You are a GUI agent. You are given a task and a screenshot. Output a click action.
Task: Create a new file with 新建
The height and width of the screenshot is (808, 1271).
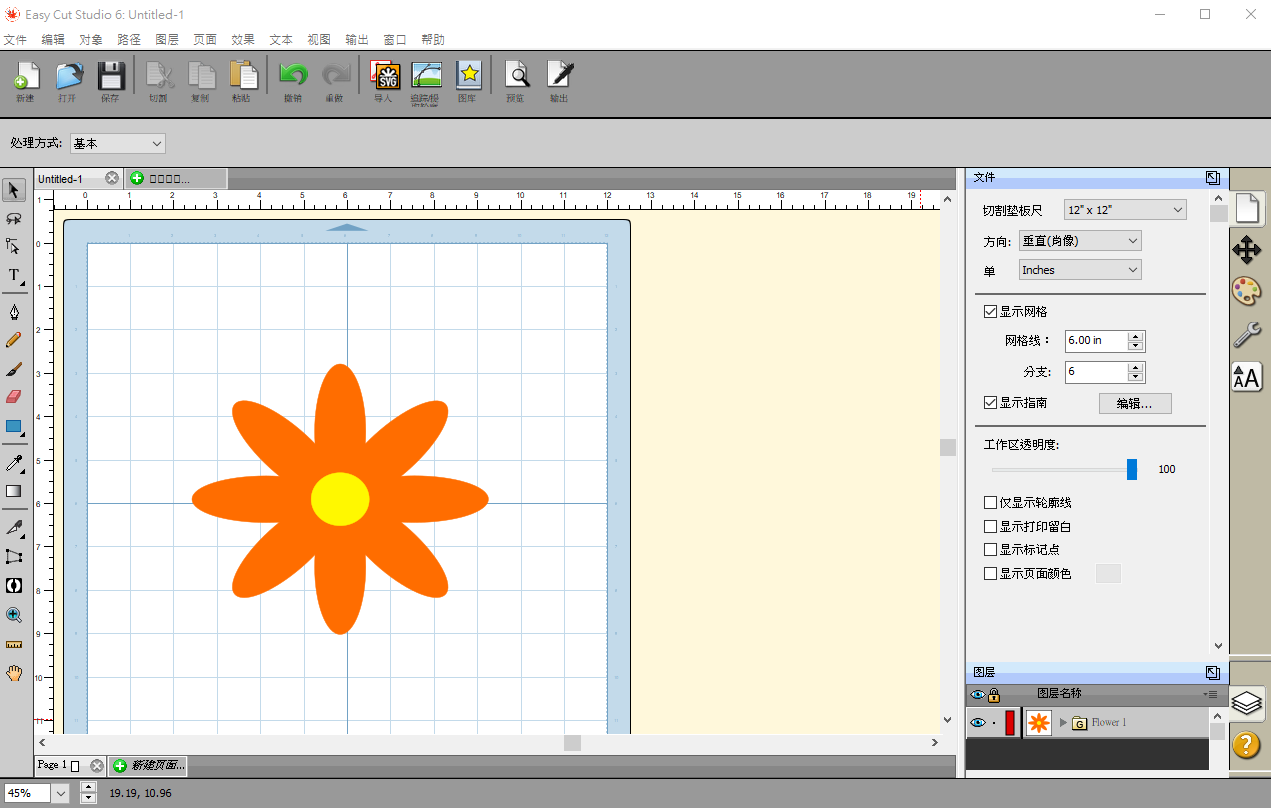25,80
